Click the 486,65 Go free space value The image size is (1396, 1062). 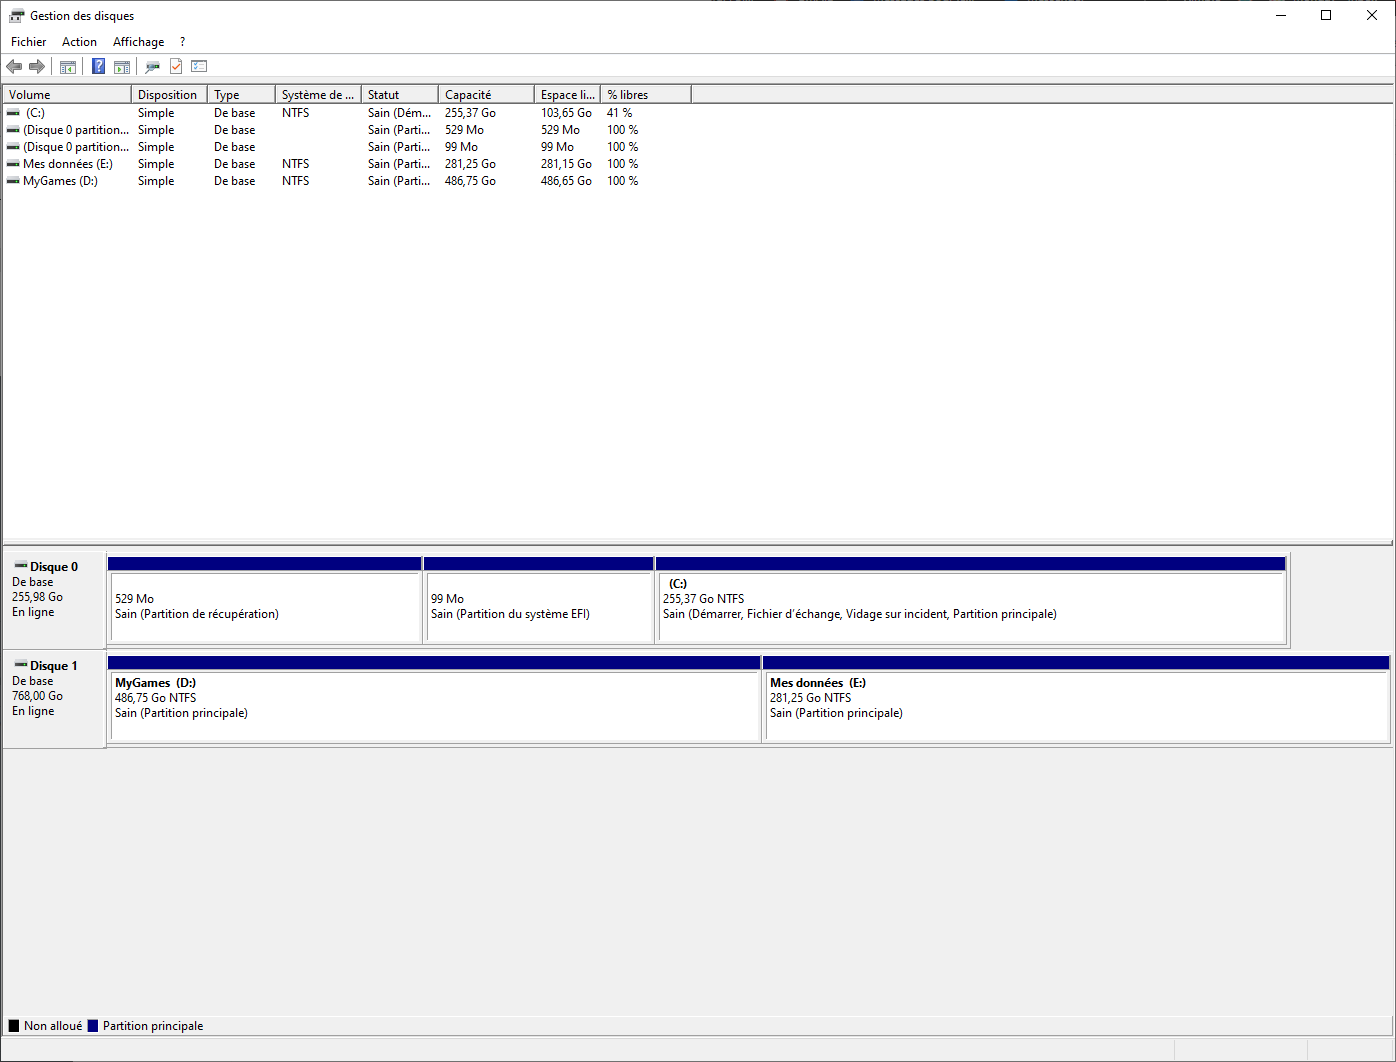pyautogui.click(x=566, y=181)
